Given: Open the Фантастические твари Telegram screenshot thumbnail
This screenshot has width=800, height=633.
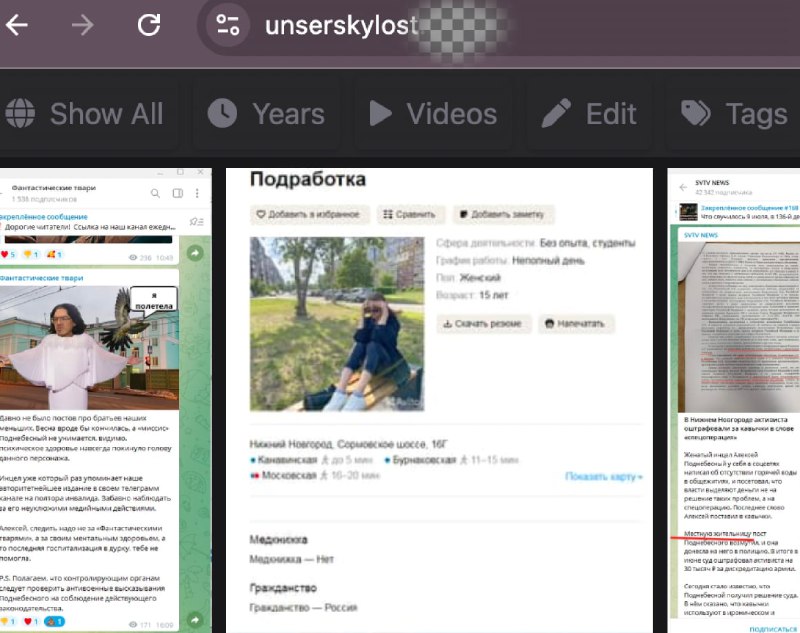Looking at the screenshot, I should pyautogui.click(x=106, y=400).
